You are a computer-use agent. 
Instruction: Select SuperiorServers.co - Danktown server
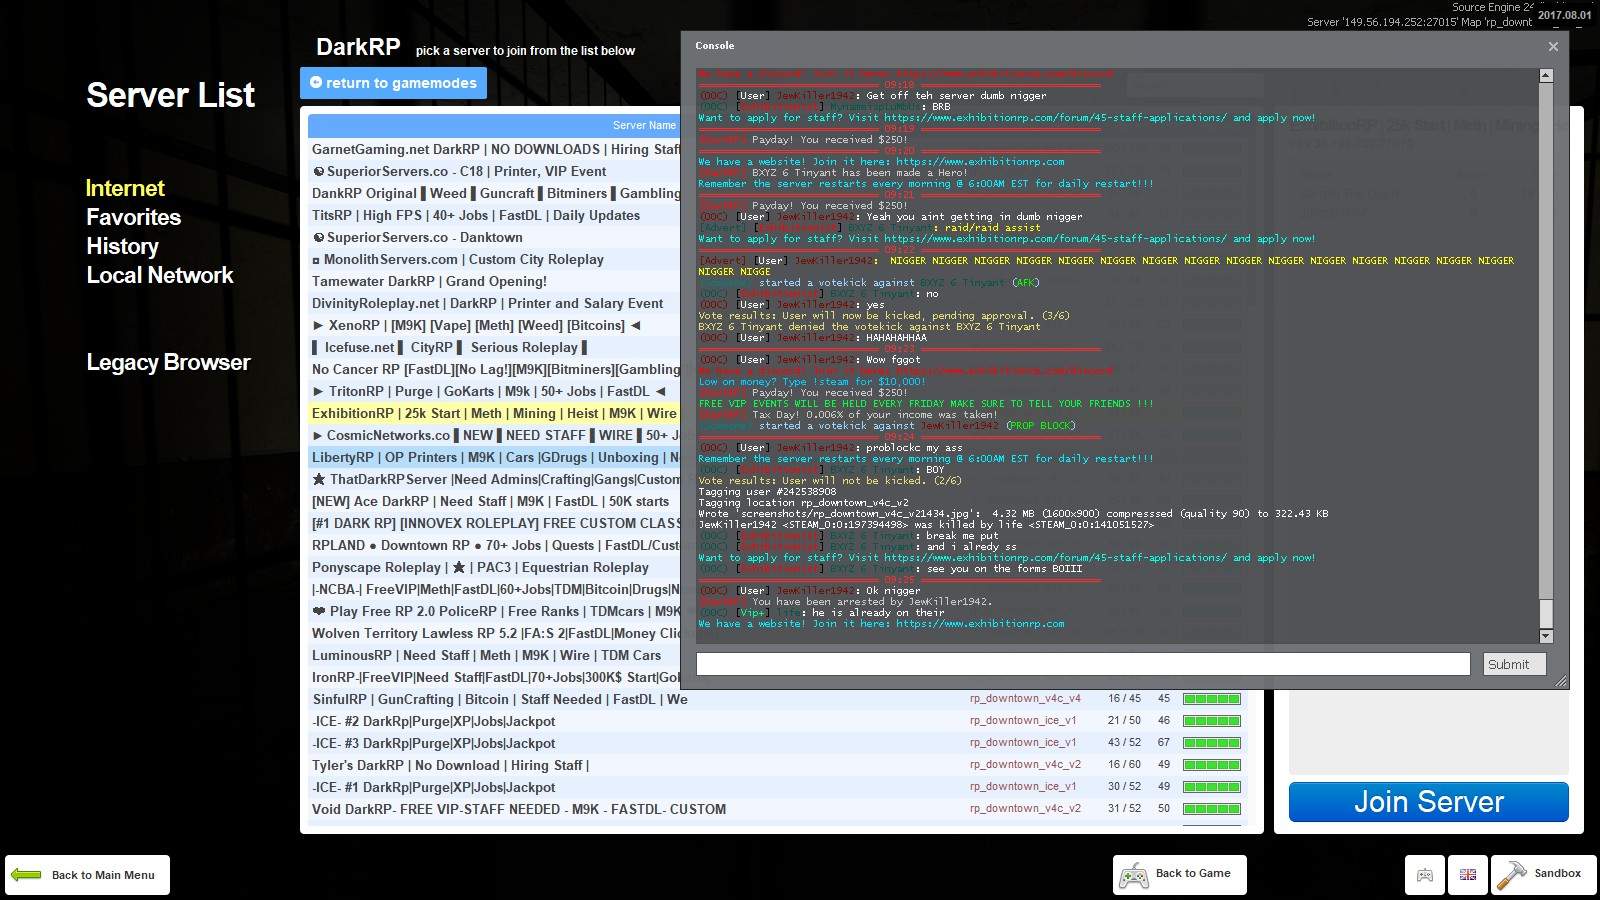coord(494,237)
